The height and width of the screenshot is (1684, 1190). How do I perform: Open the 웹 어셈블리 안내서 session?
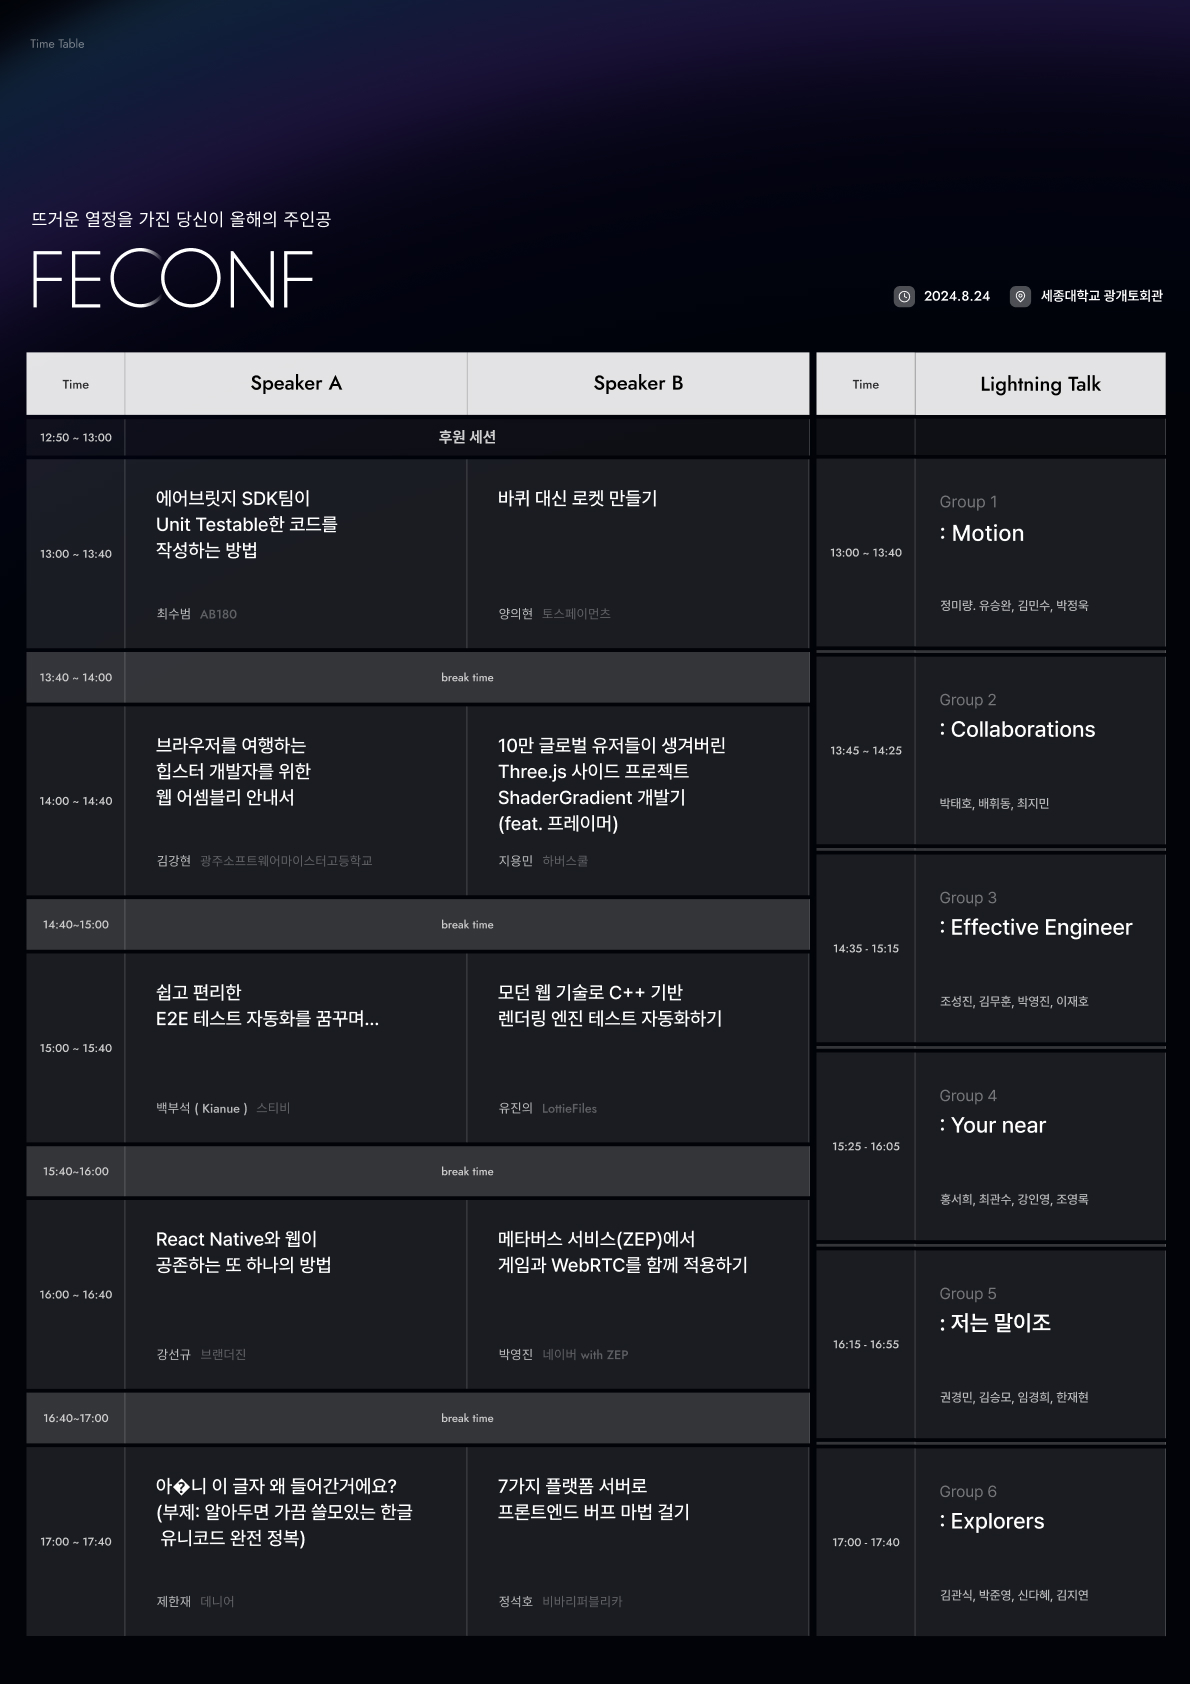click(x=296, y=801)
